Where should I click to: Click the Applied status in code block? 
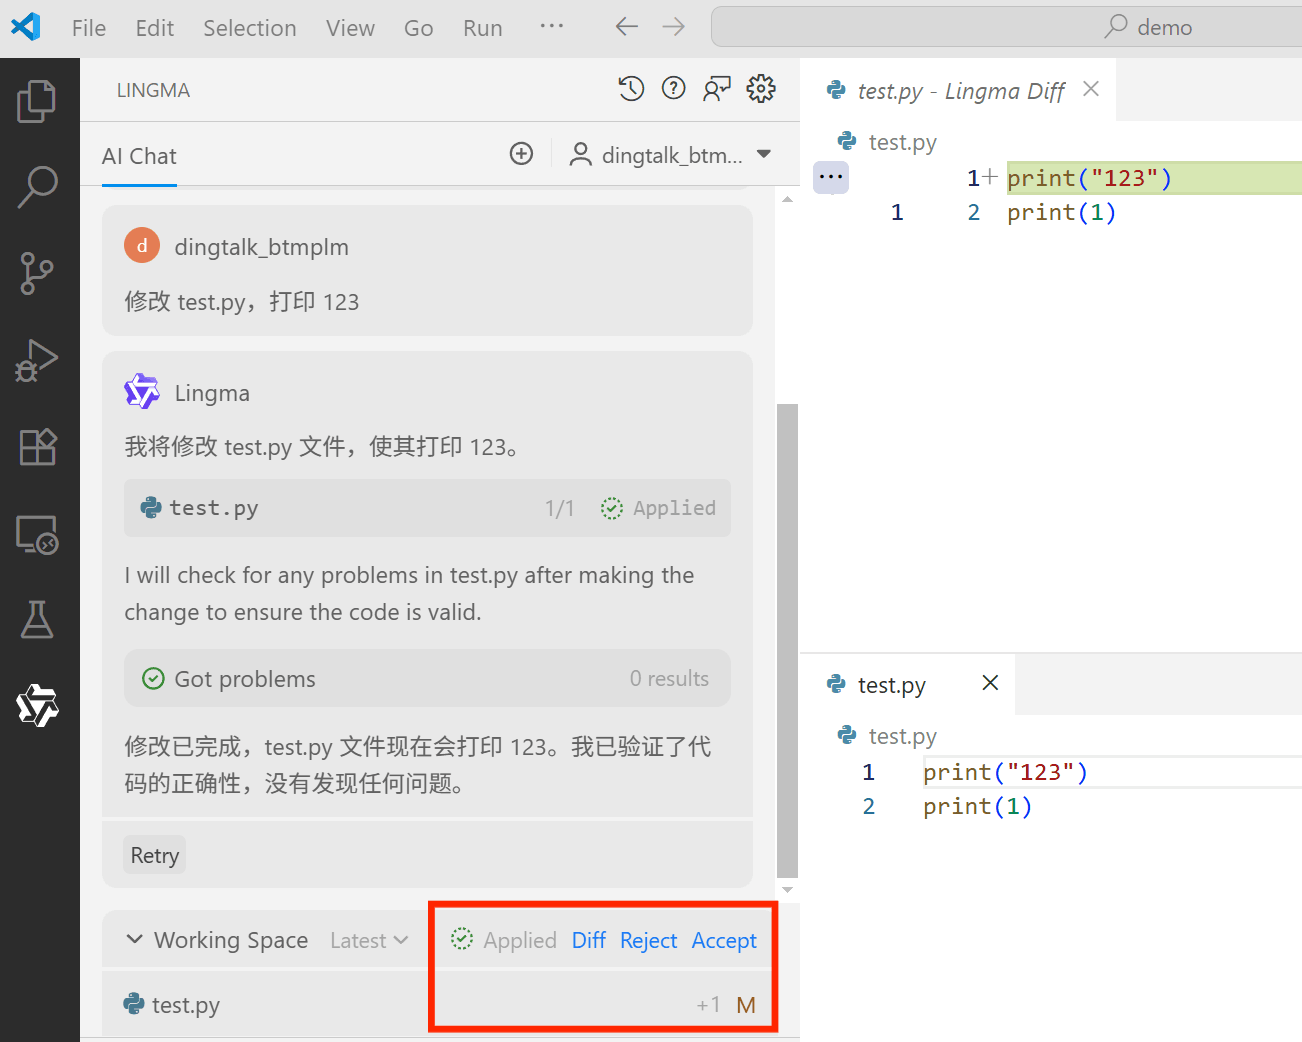tap(658, 508)
